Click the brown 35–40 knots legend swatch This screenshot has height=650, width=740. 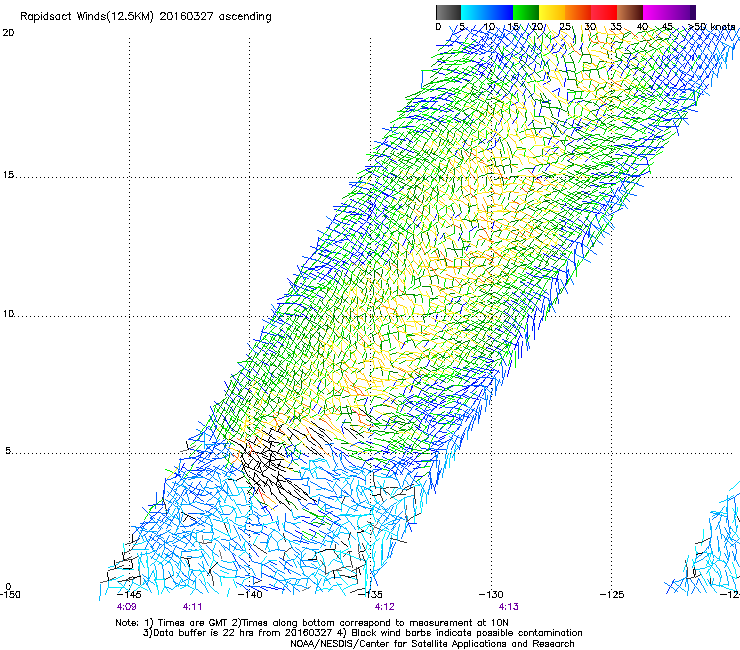click(630, 12)
